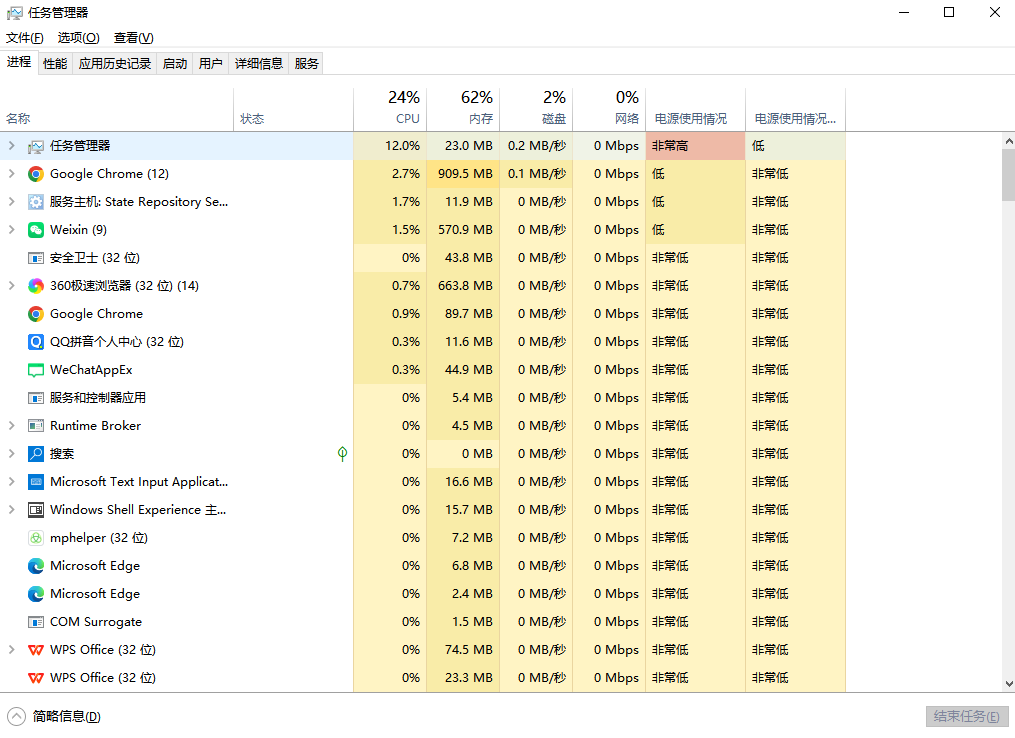This screenshot has height=738, width=1015.
Task: Click the vertical scrollbar thumb
Action: (1009, 175)
